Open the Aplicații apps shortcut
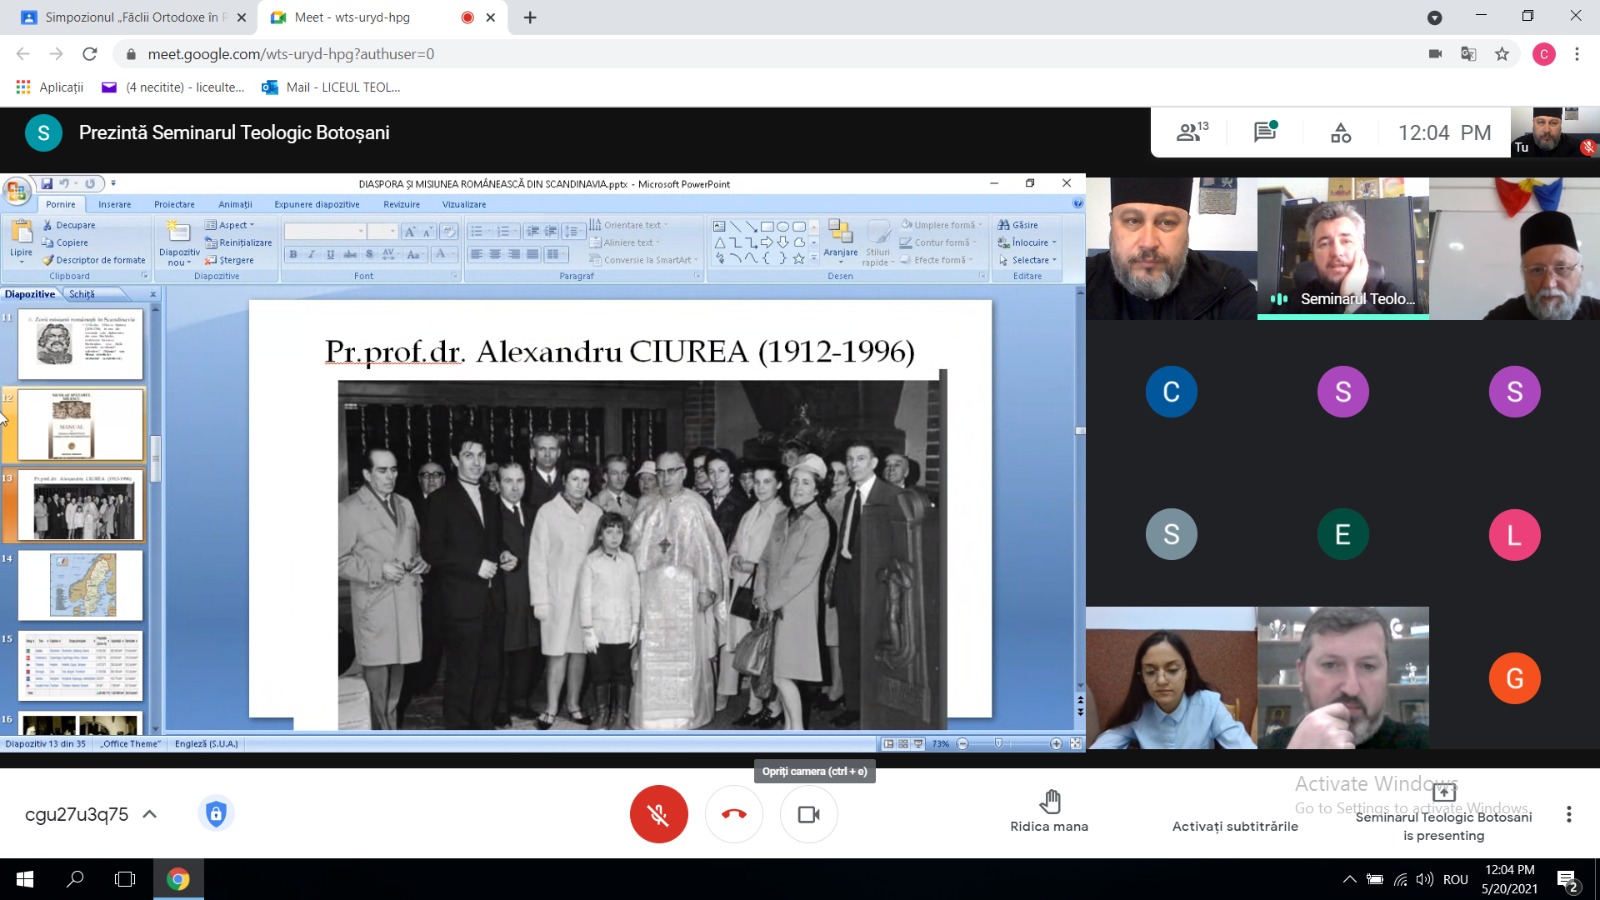Viewport: 1600px width, 900px height. [x=50, y=87]
